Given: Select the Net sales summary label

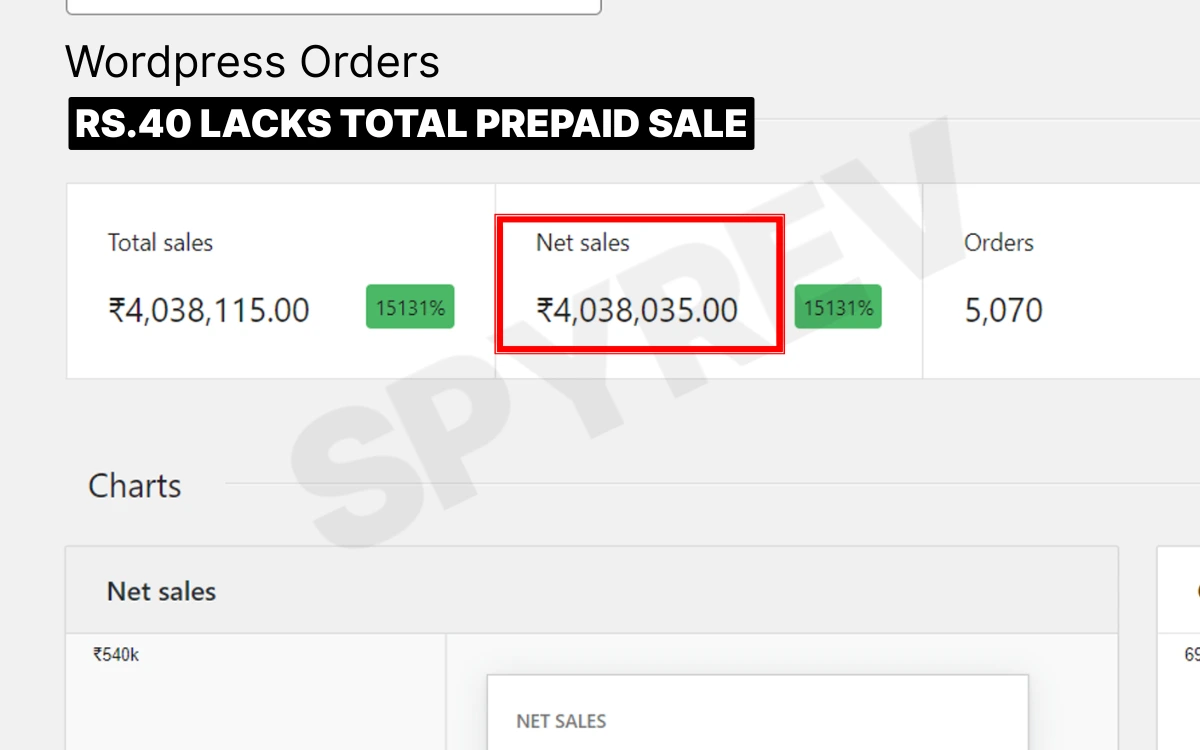Looking at the screenshot, I should tap(583, 242).
